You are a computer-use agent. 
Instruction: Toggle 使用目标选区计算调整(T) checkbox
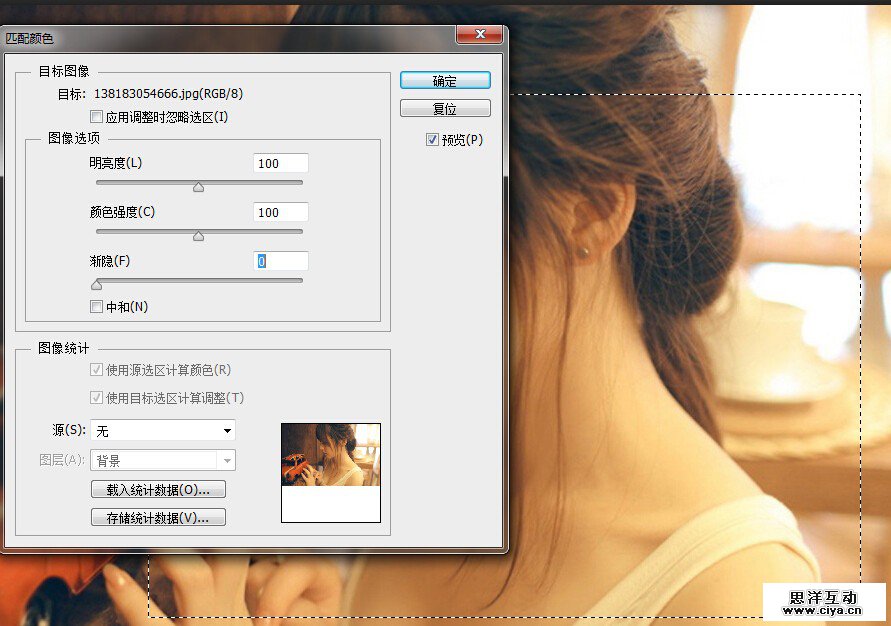pos(97,398)
